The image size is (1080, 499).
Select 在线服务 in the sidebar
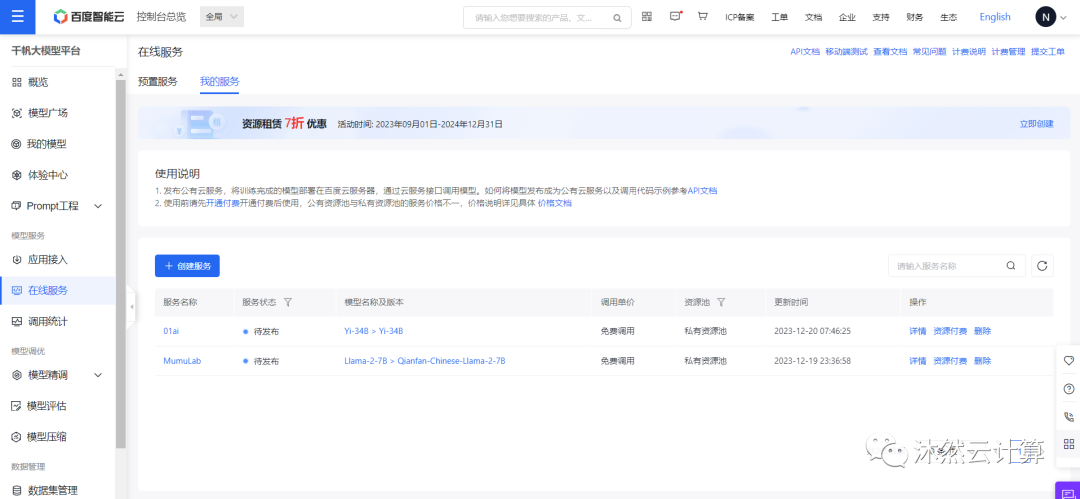click(58, 291)
